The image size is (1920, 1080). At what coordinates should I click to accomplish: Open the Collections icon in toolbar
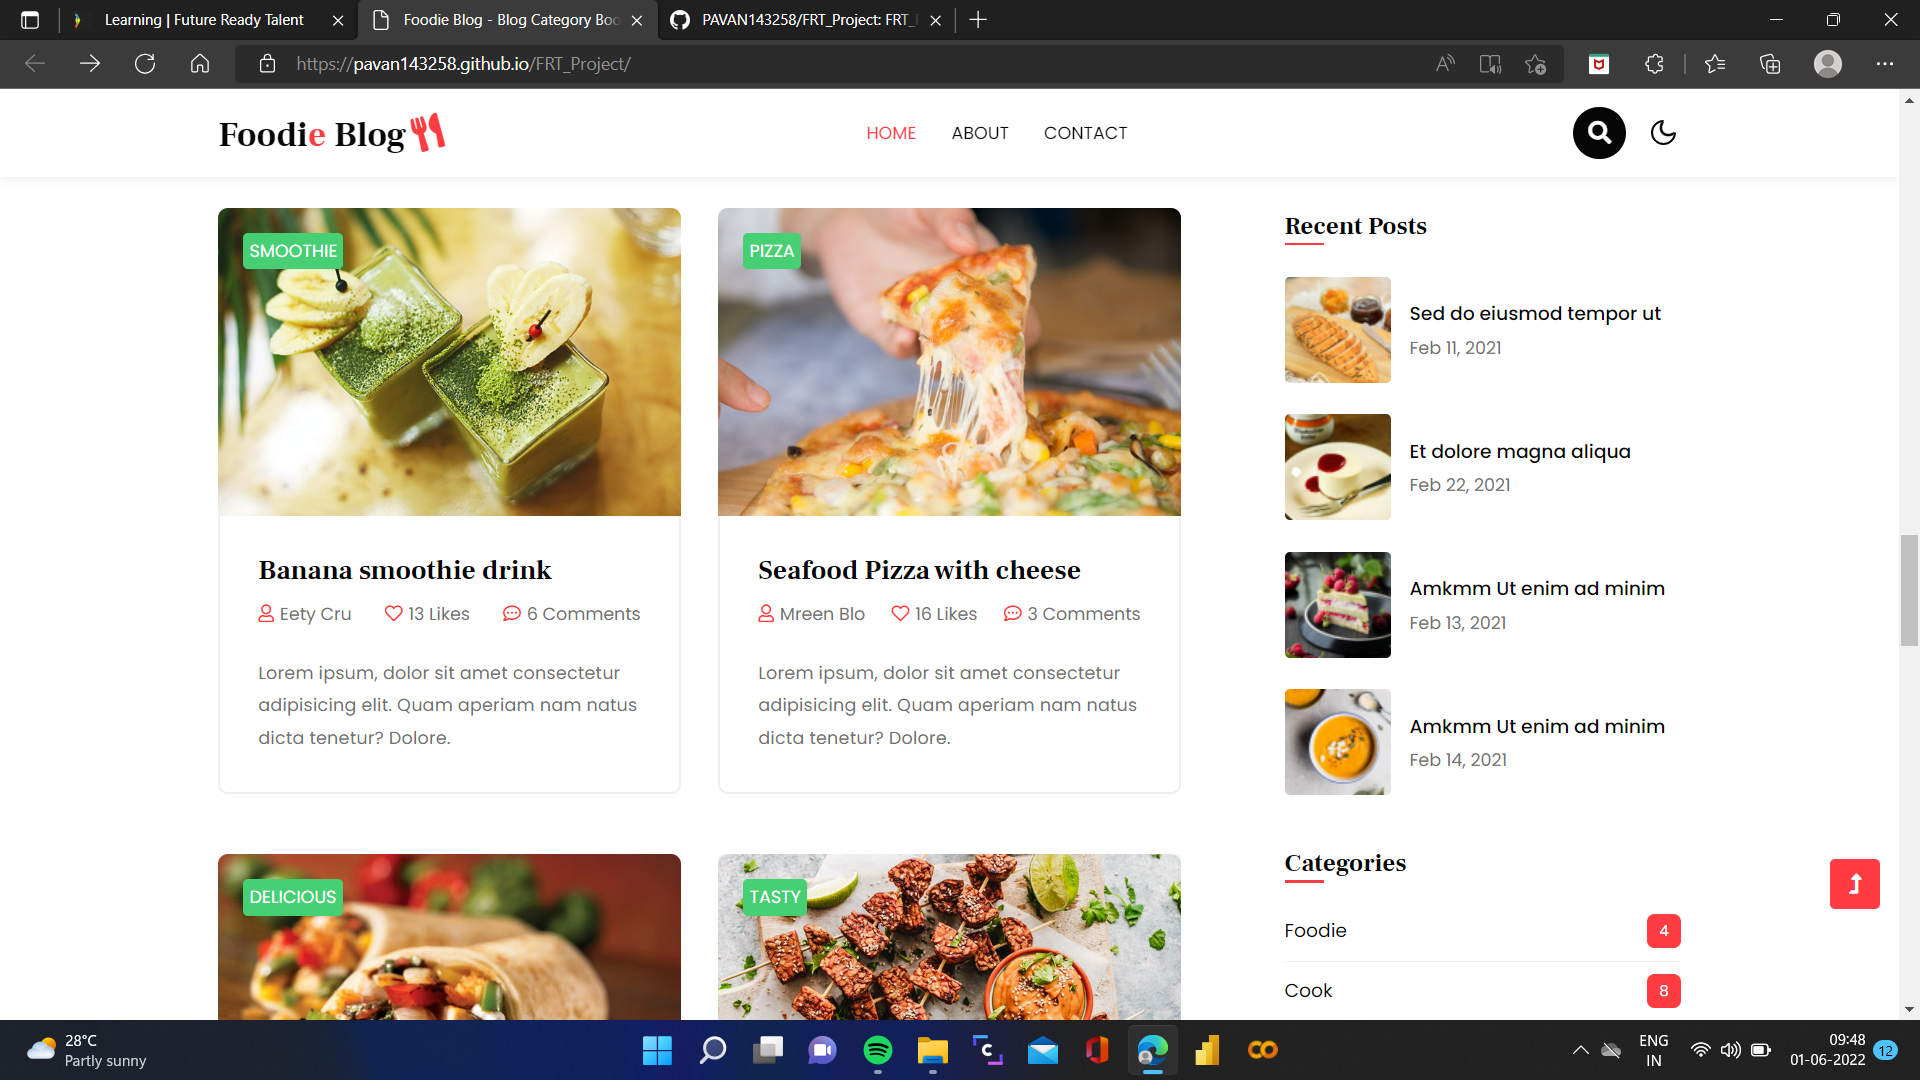pyautogui.click(x=1770, y=64)
